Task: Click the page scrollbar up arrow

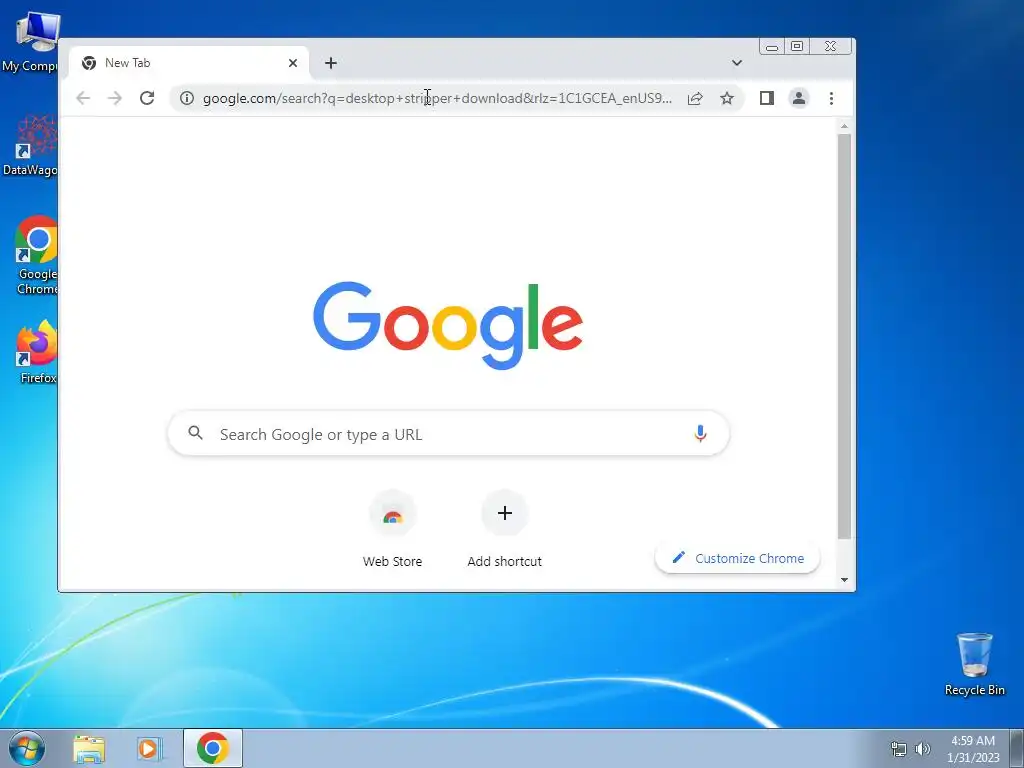Action: click(x=844, y=126)
